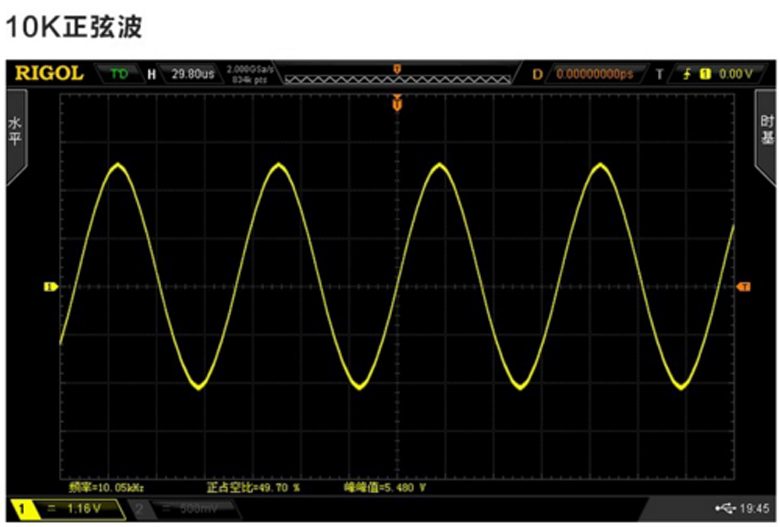Click the orange trigger level marker on right edge
Viewport: 780px width, 527px height.
(743, 287)
